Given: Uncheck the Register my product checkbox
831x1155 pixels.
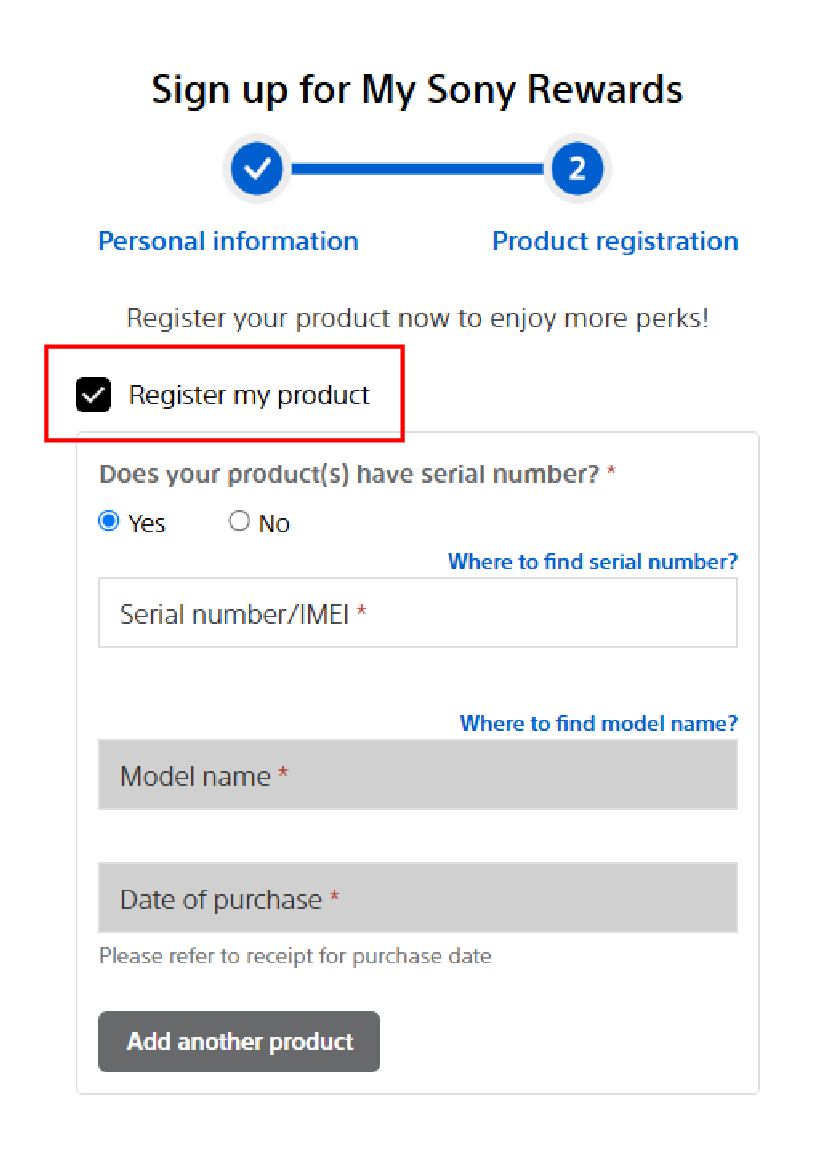Looking at the screenshot, I should tap(94, 396).
